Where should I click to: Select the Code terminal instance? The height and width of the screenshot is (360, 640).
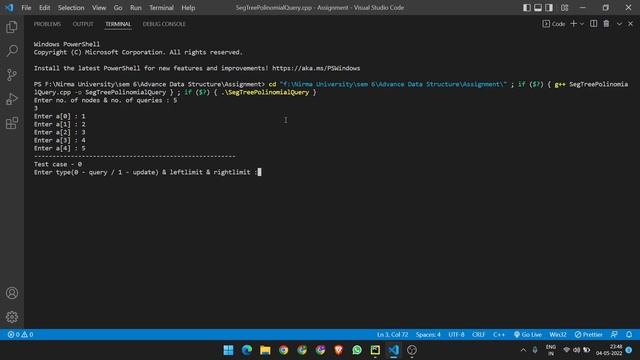[x=554, y=24]
